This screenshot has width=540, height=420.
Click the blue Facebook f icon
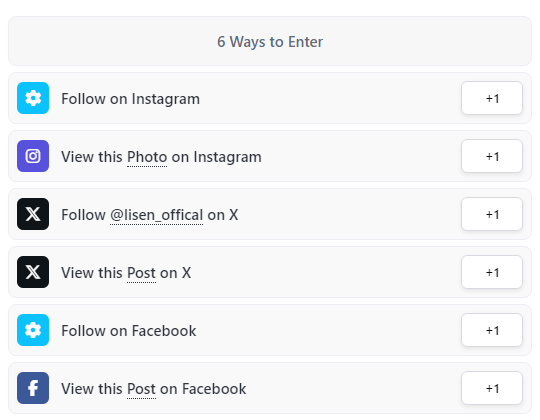pos(33,388)
